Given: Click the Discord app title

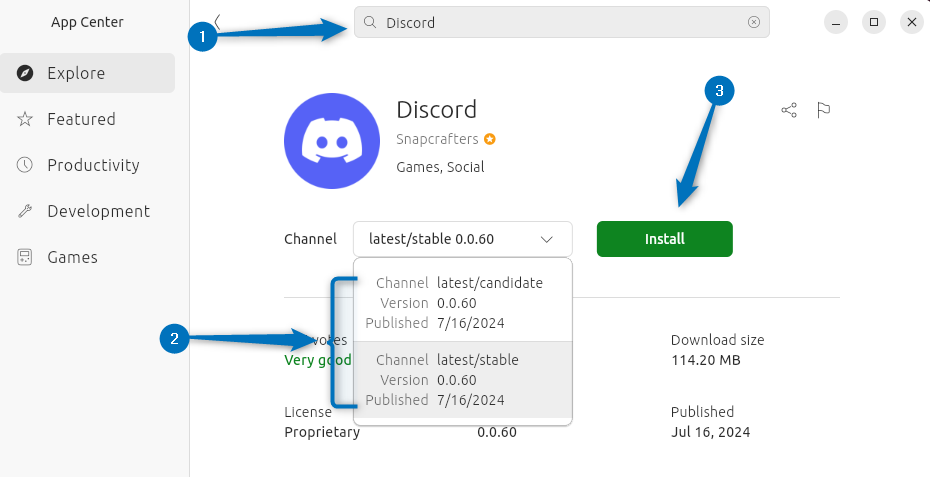Looking at the screenshot, I should [x=437, y=110].
